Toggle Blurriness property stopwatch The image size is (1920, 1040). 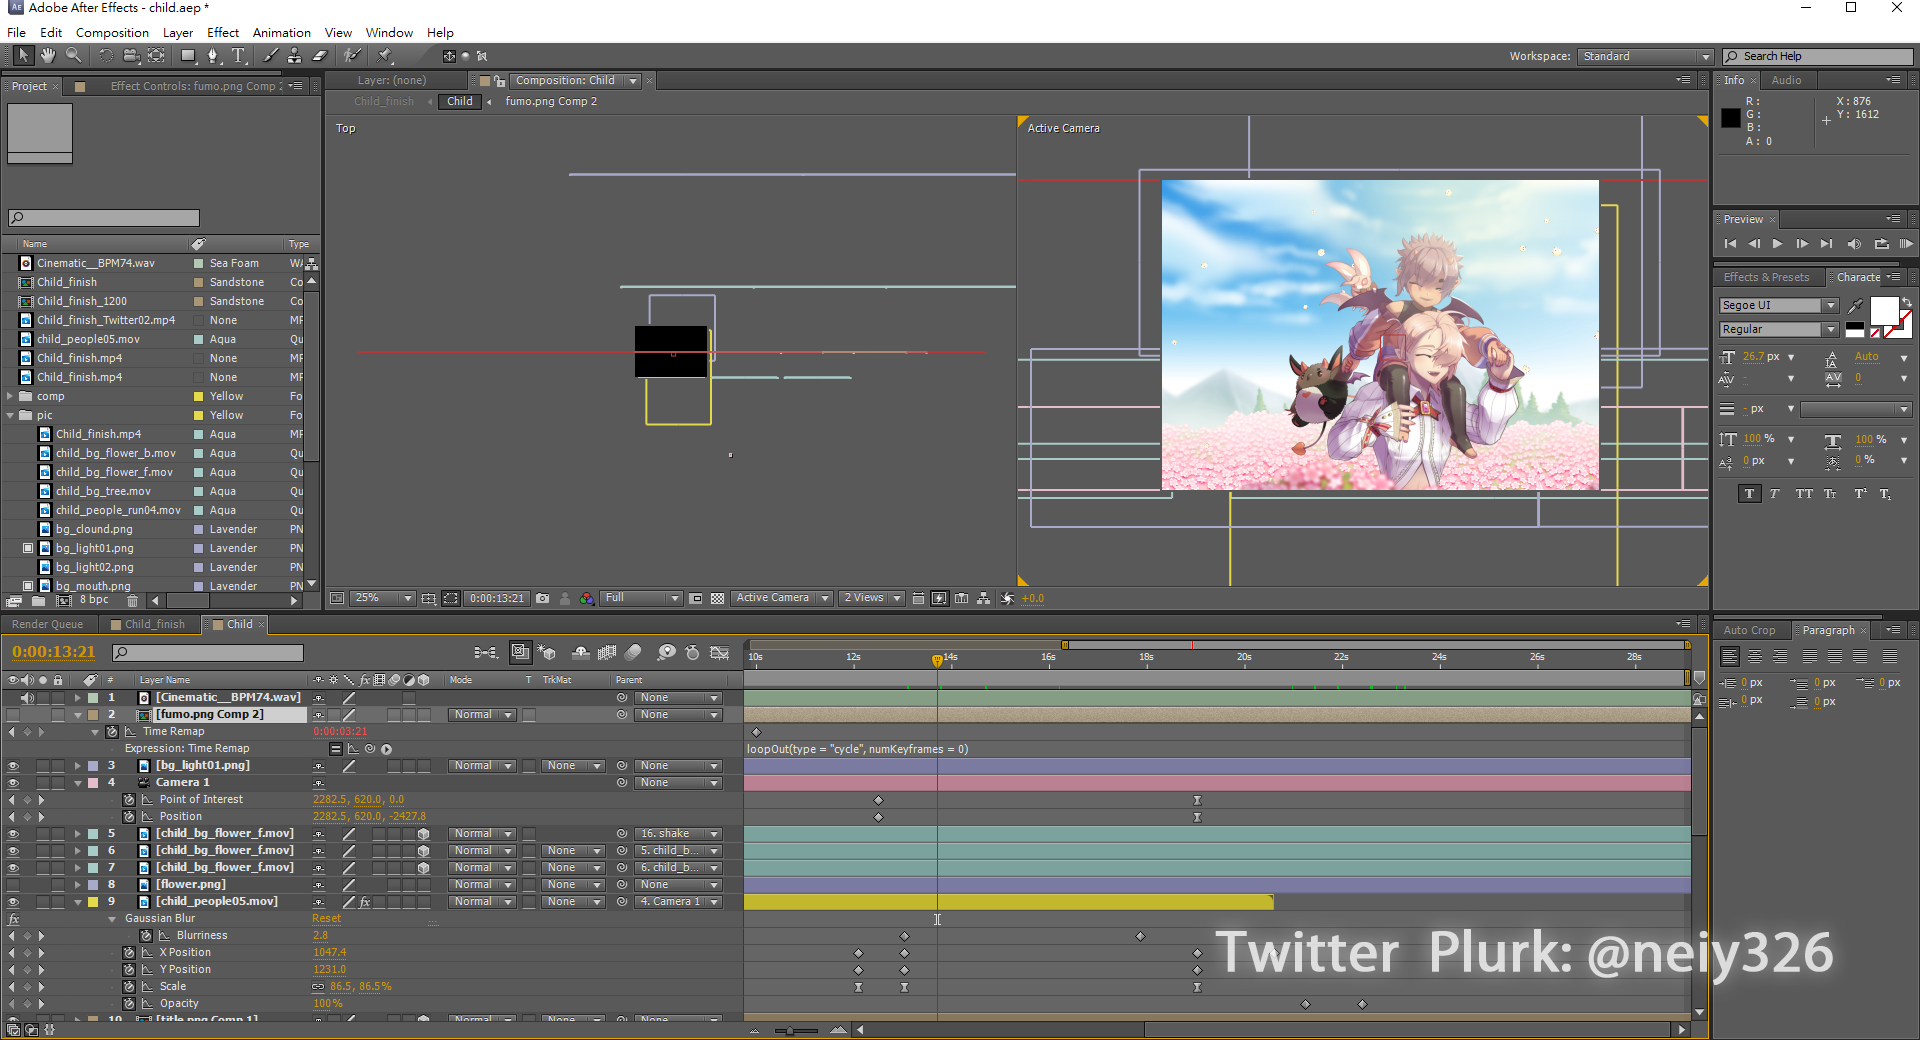click(x=146, y=935)
